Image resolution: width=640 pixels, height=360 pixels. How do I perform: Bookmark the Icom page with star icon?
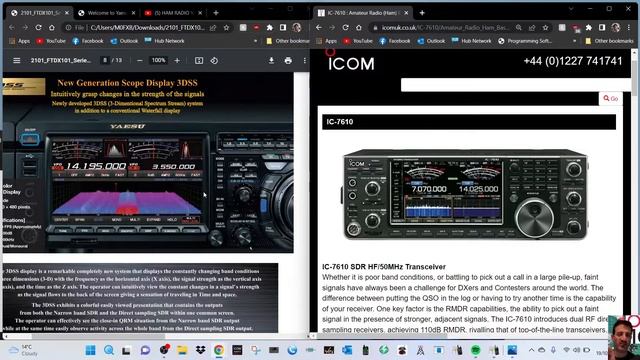tap(545, 27)
